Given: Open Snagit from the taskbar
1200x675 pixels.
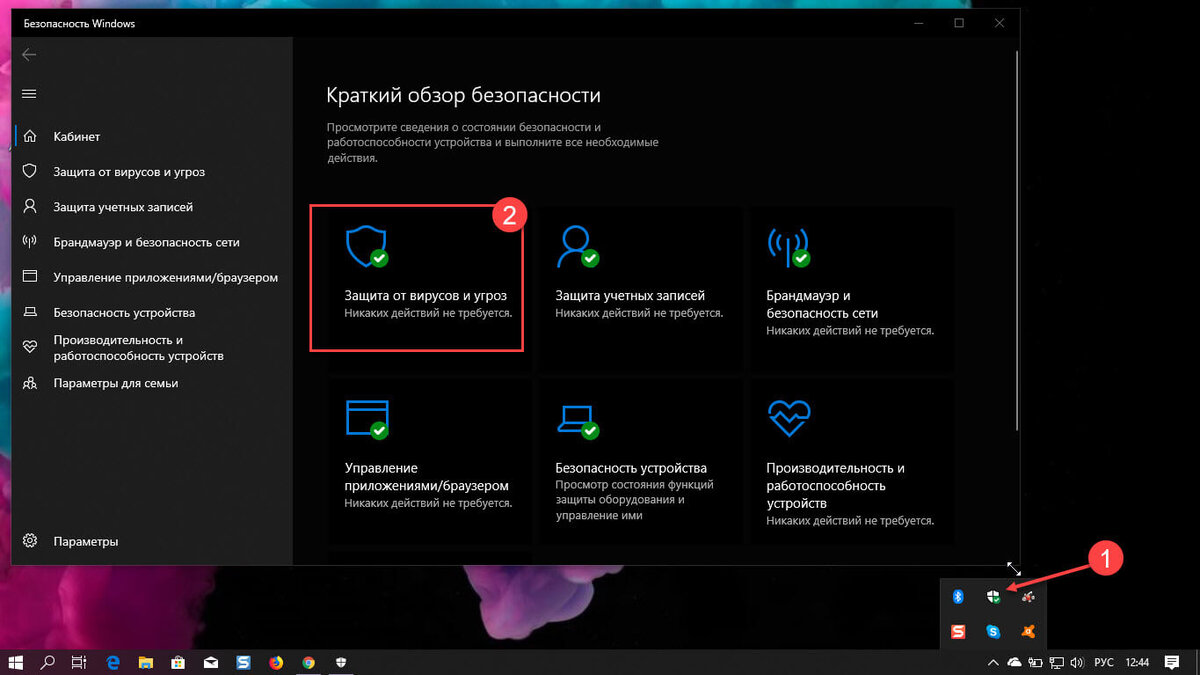Looking at the screenshot, I should 243,662.
